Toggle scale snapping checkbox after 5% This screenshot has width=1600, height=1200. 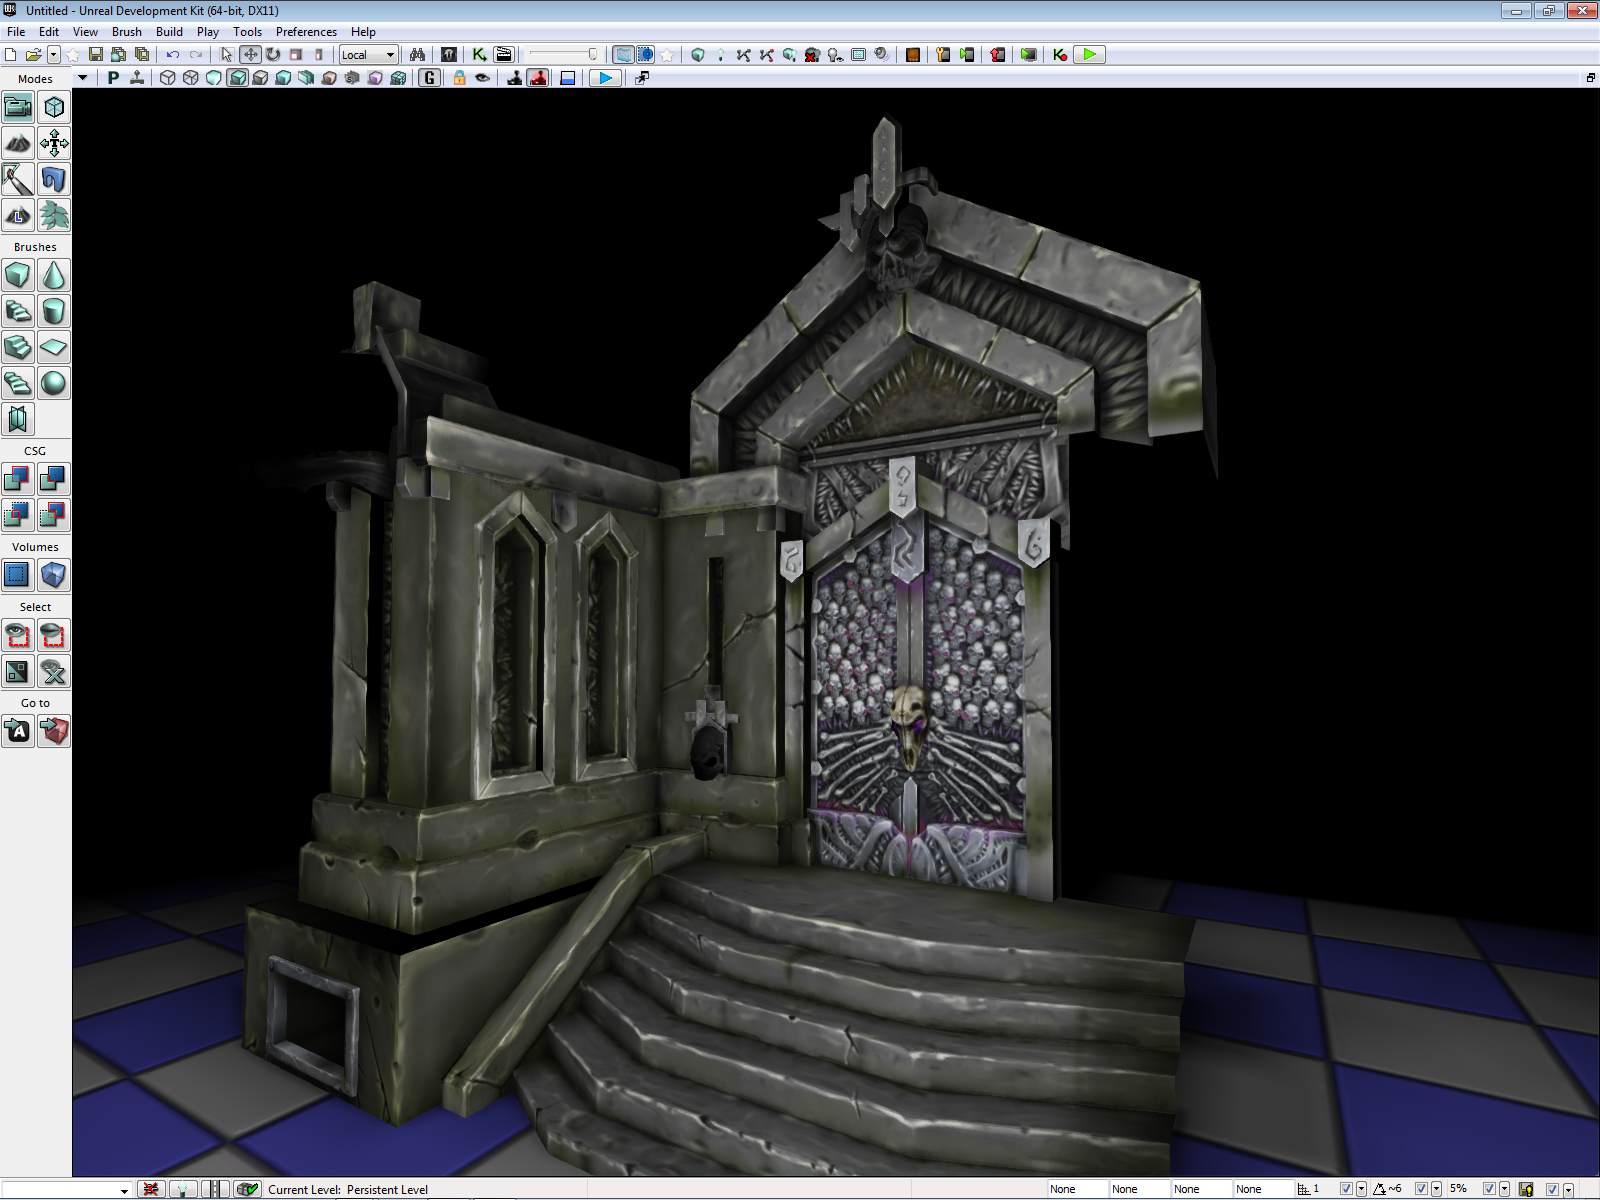[x=1489, y=1189]
